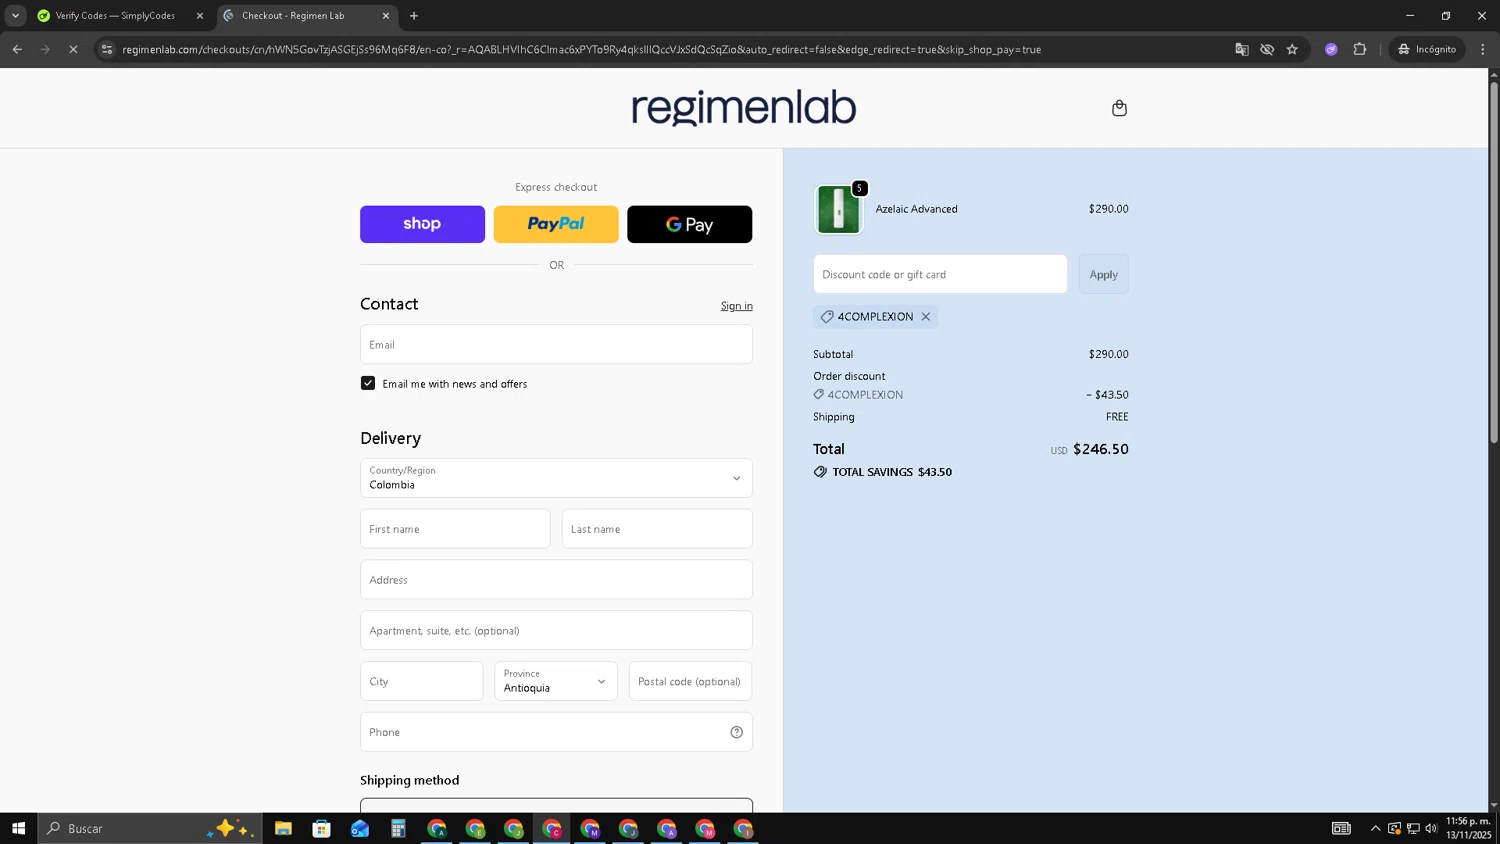Switch to the Verify Codes SimplyCodes tab

coord(115,16)
